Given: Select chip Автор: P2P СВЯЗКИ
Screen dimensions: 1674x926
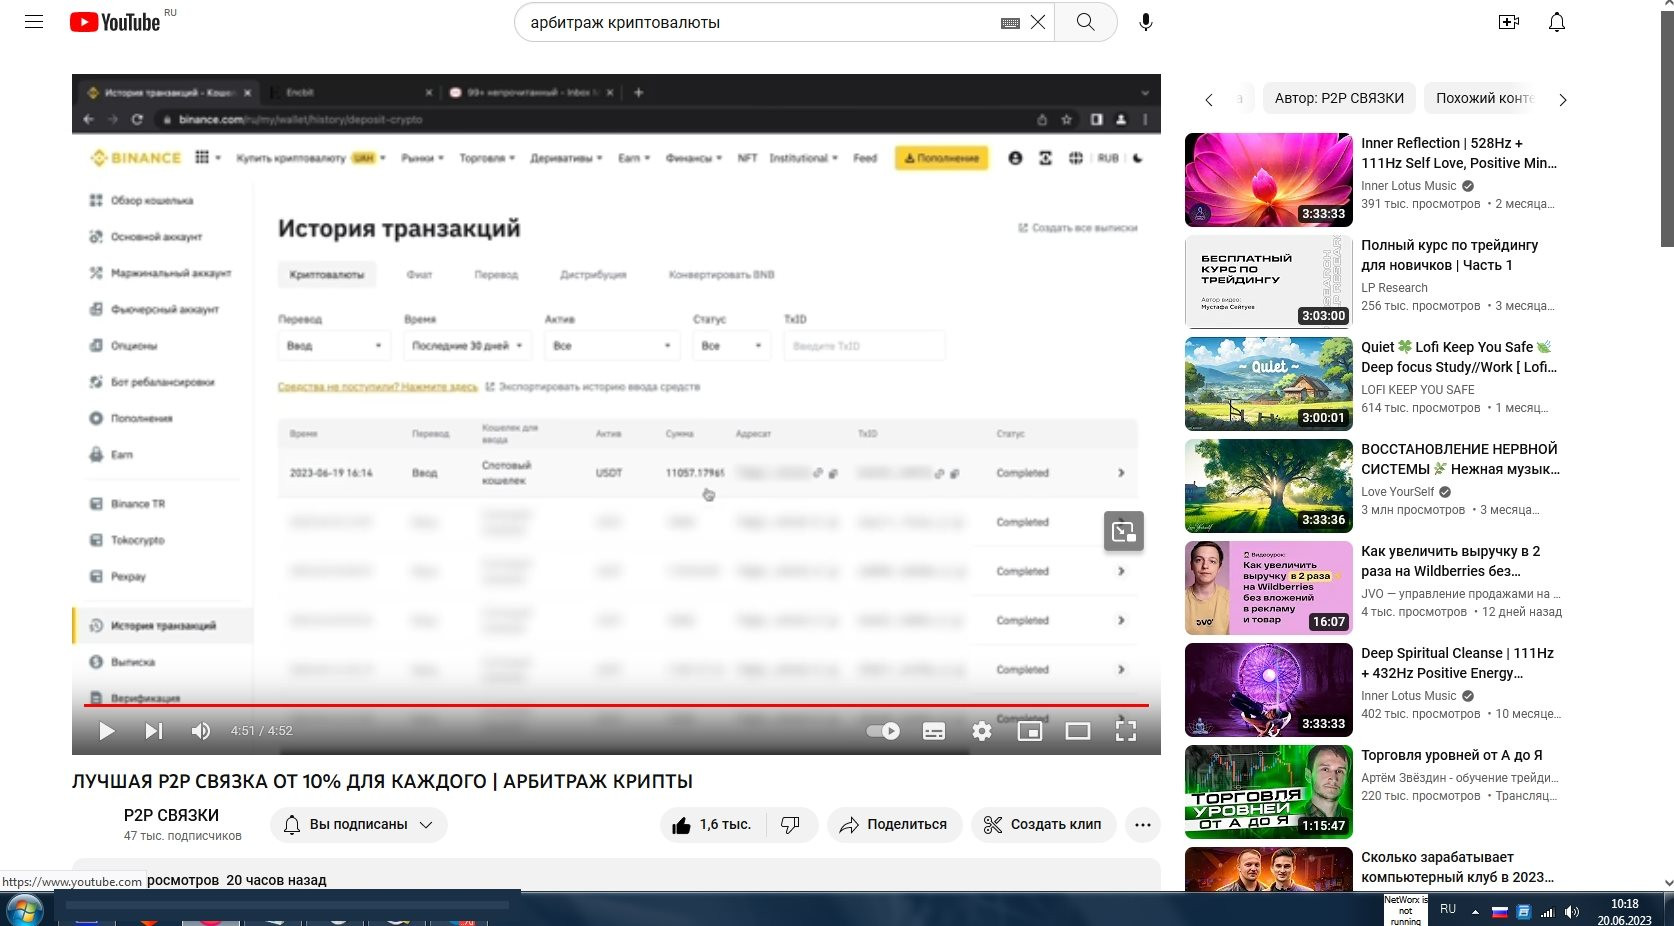Looking at the screenshot, I should coord(1339,98).
